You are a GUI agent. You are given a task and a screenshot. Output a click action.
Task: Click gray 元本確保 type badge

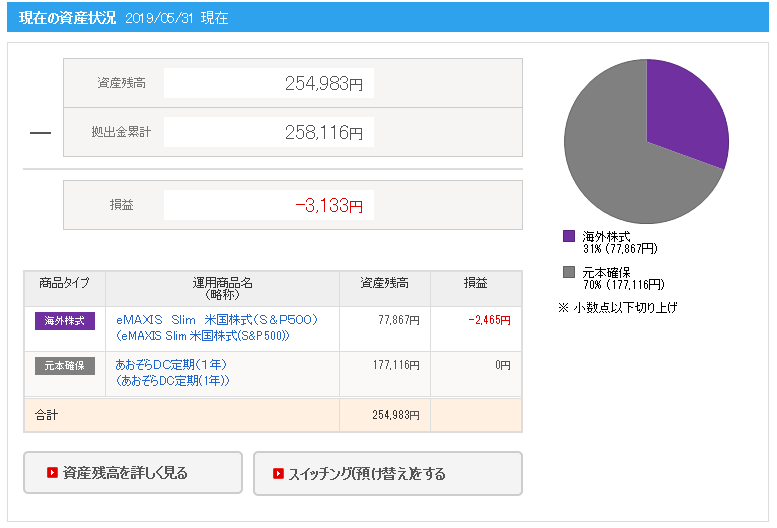click(64, 366)
